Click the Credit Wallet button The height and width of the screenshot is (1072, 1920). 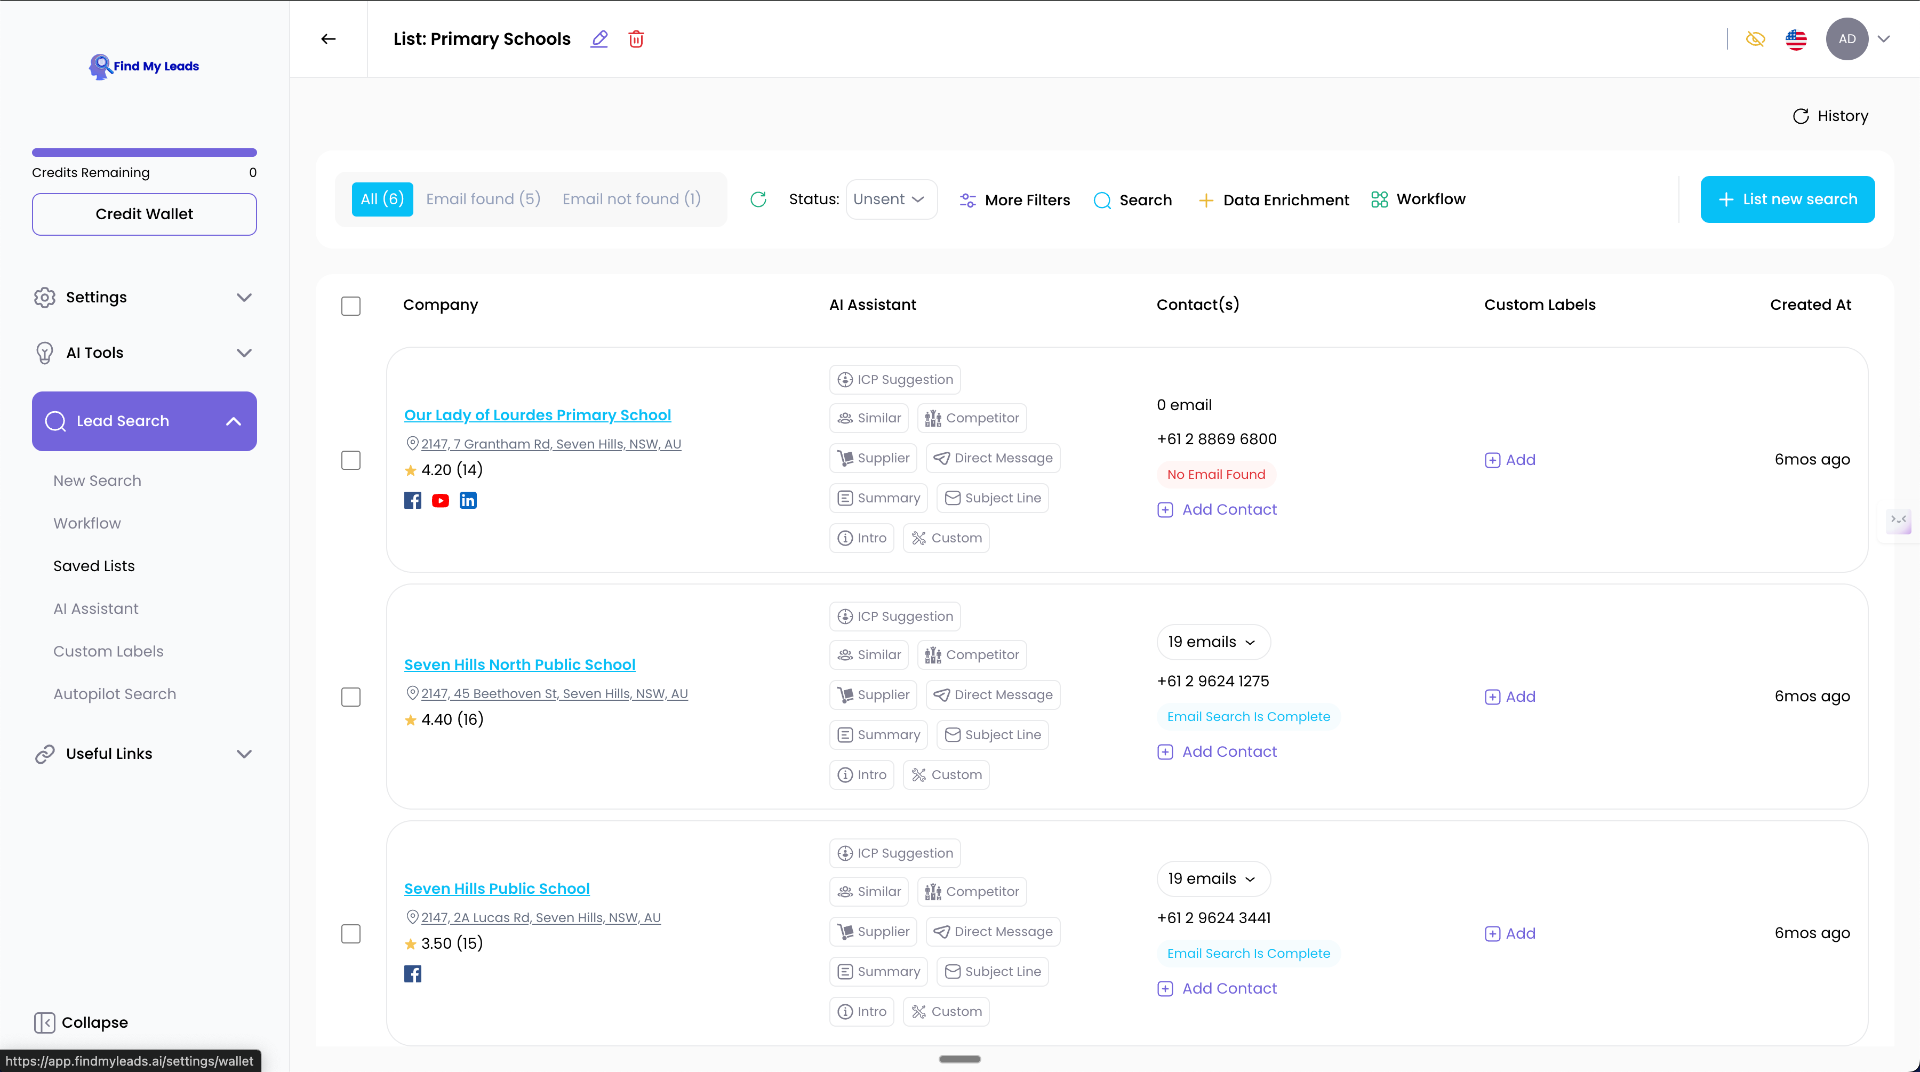[x=144, y=214]
